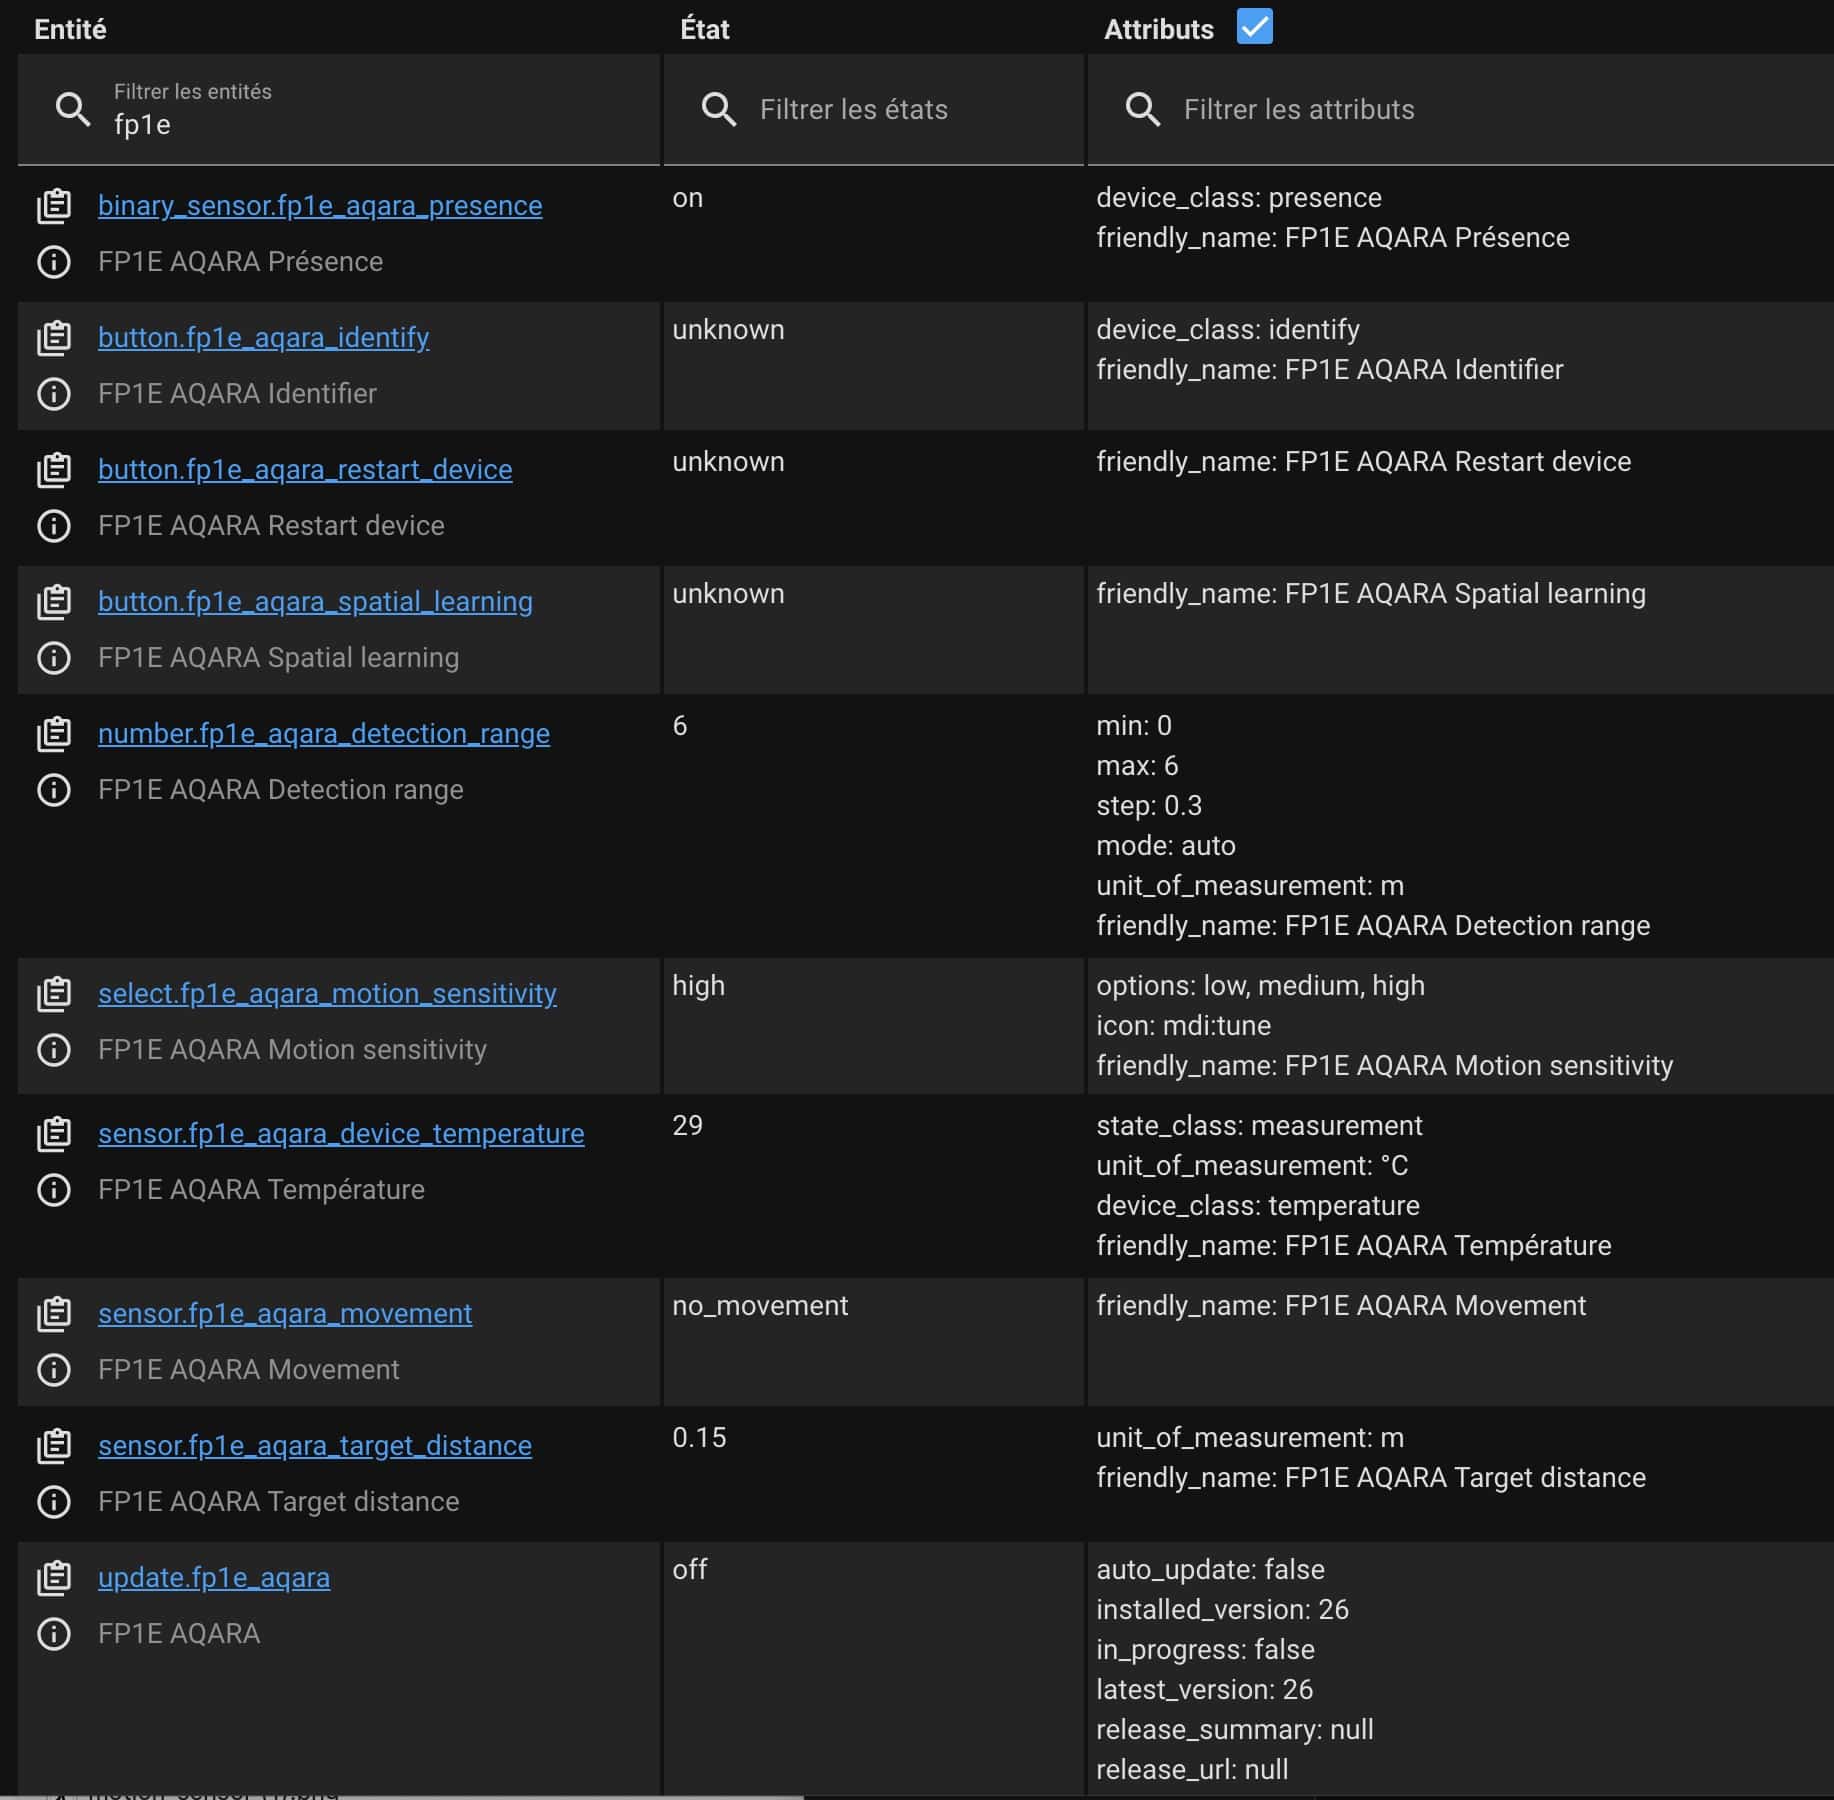Open sensor.fp1e_aqara_device_temperature link
The image size is (1834, 1800).
pyautogui.click(x=341, y=1134)
